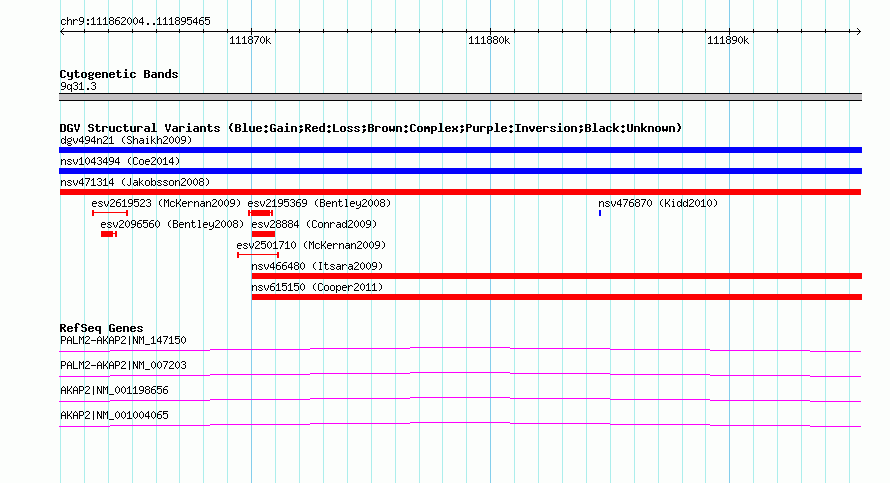Viewport: 890px width, 483px height.
Task: Click the magenta NM_147150 transcript line
Action: [460, 350]
